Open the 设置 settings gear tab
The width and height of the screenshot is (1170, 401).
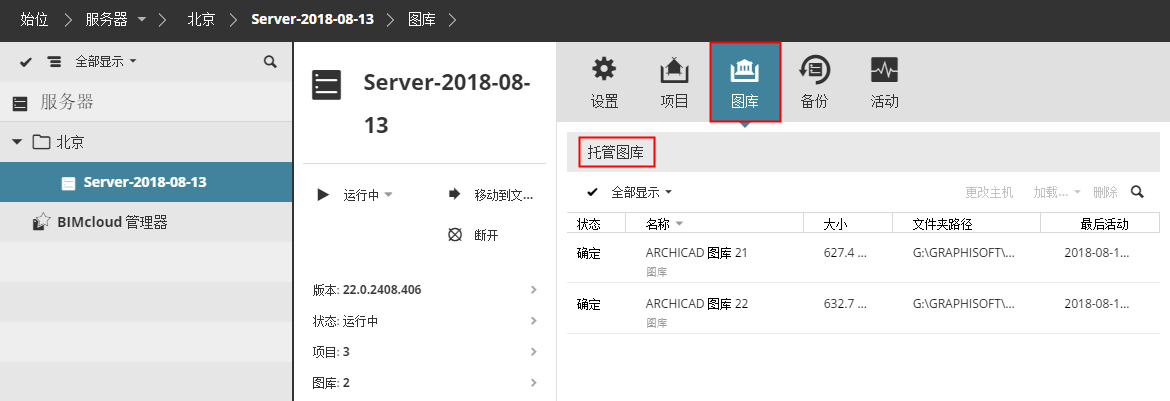point(604,82)
